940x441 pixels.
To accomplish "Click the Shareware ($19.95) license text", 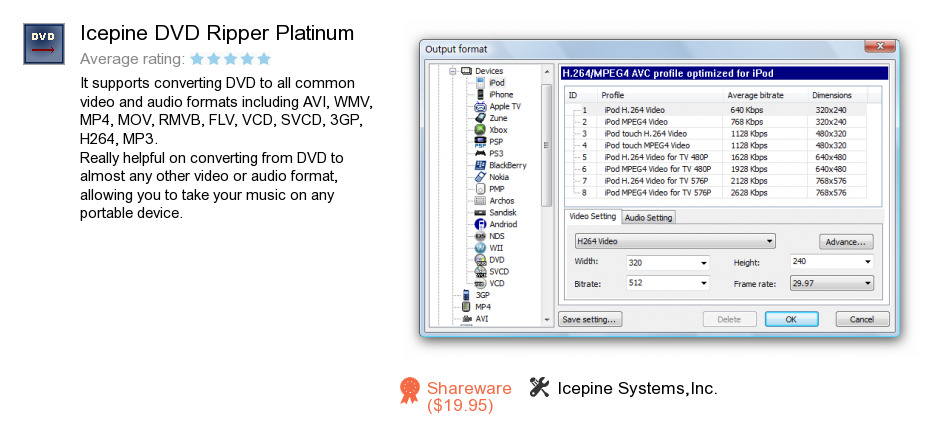I will pos(469,397).
